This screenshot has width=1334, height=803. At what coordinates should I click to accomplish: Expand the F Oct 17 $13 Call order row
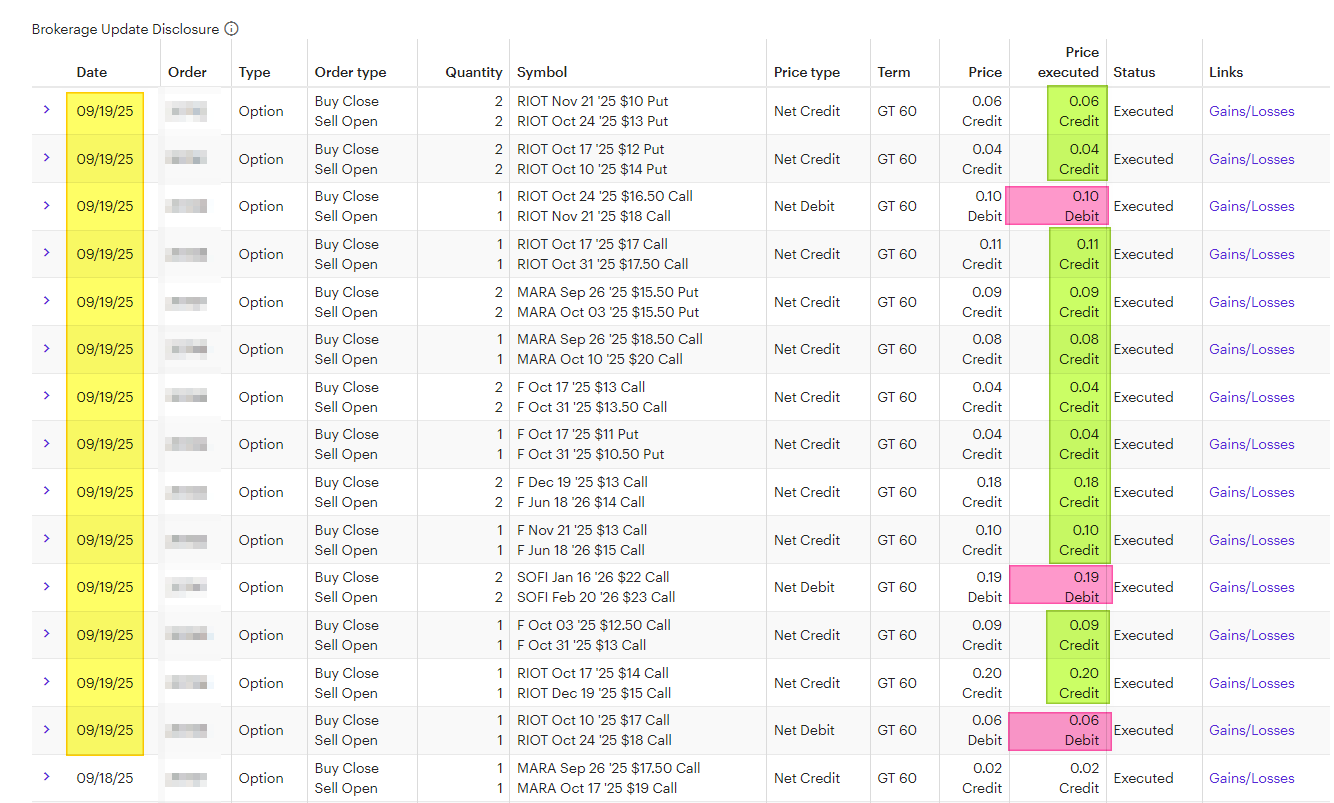pyautogui.click(x=47, y=396)
